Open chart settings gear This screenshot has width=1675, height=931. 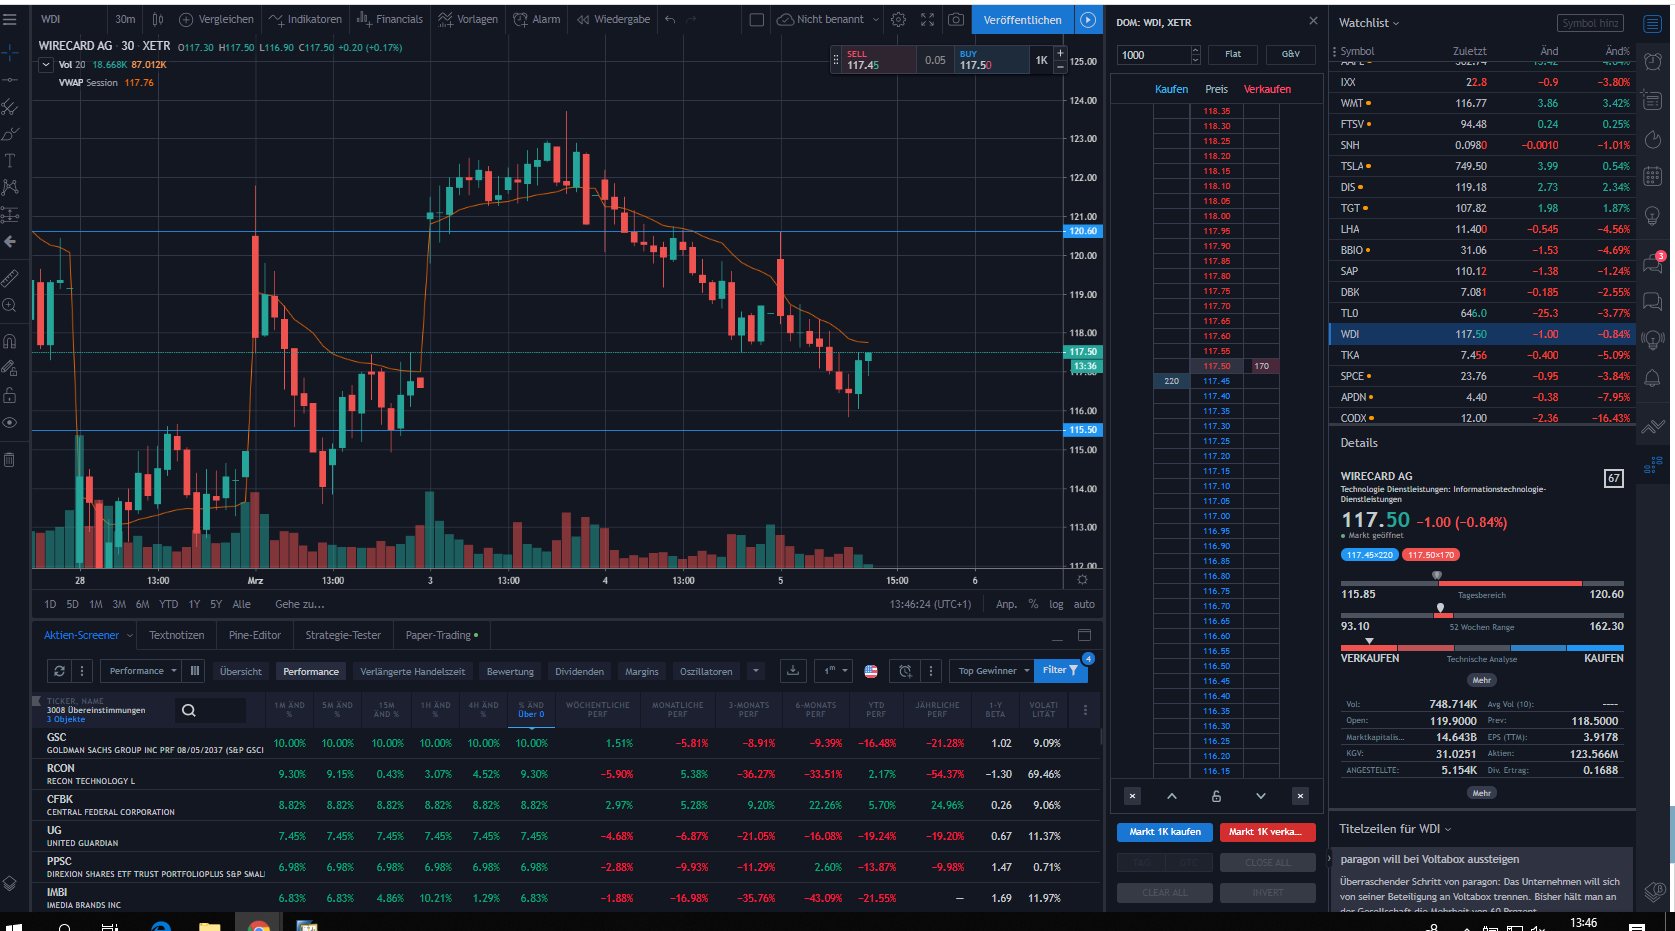pos(898,19)
